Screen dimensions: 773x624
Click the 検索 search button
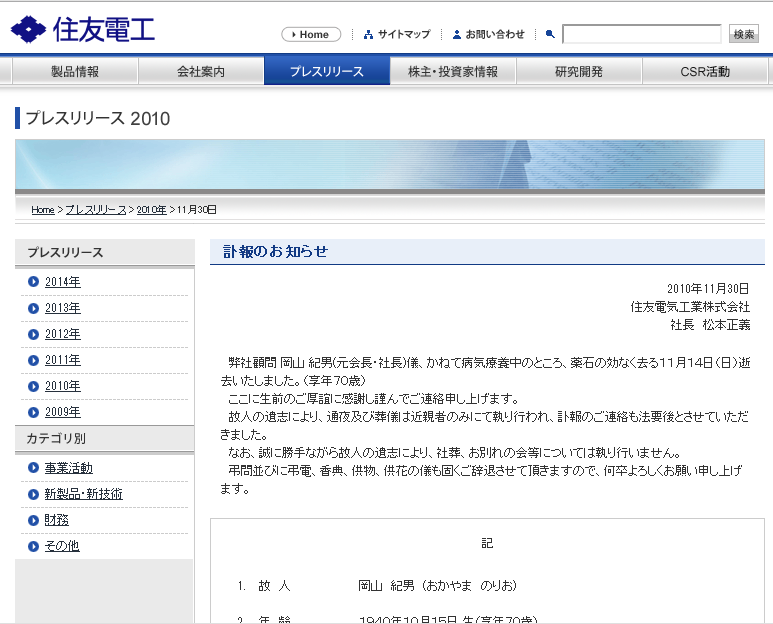click(x=744, y=34)
